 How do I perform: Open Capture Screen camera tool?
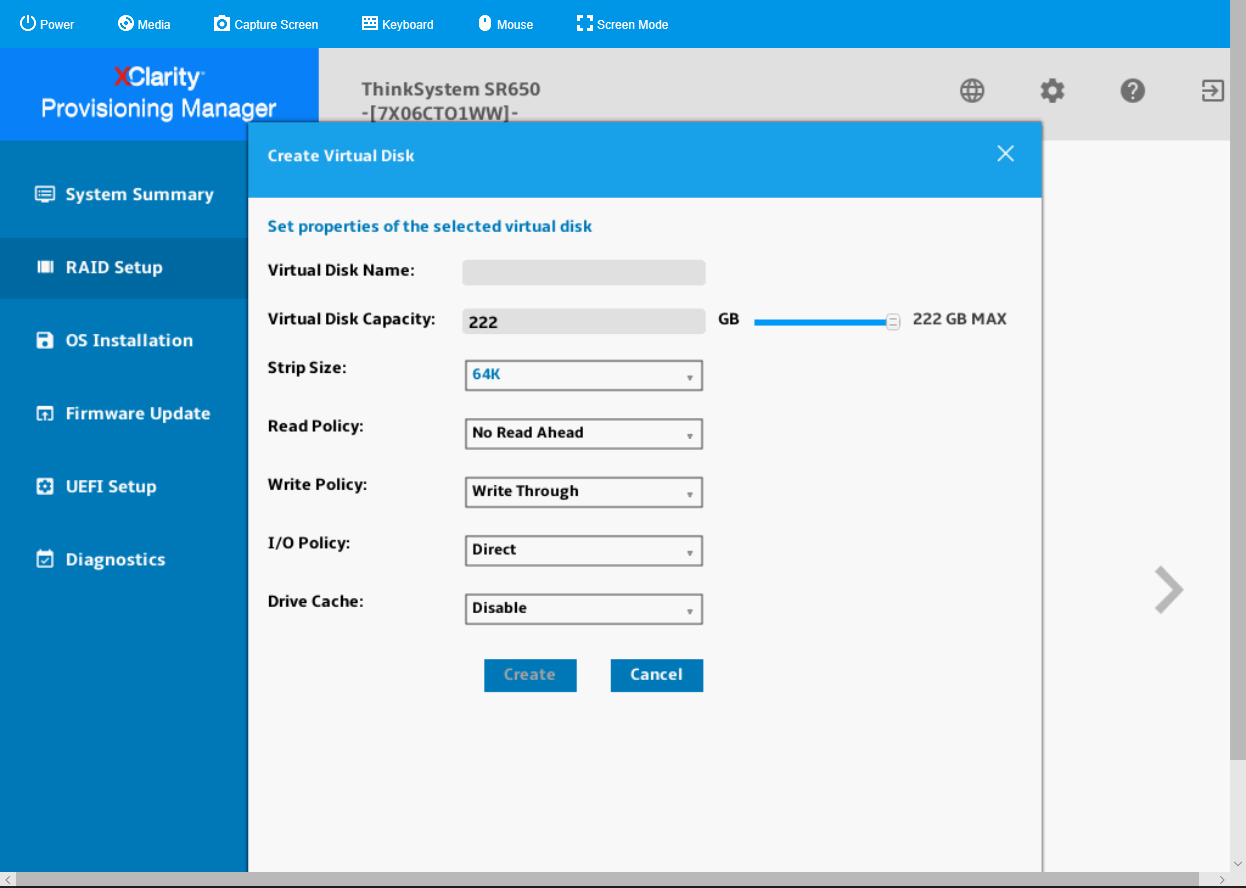point(222,23)
